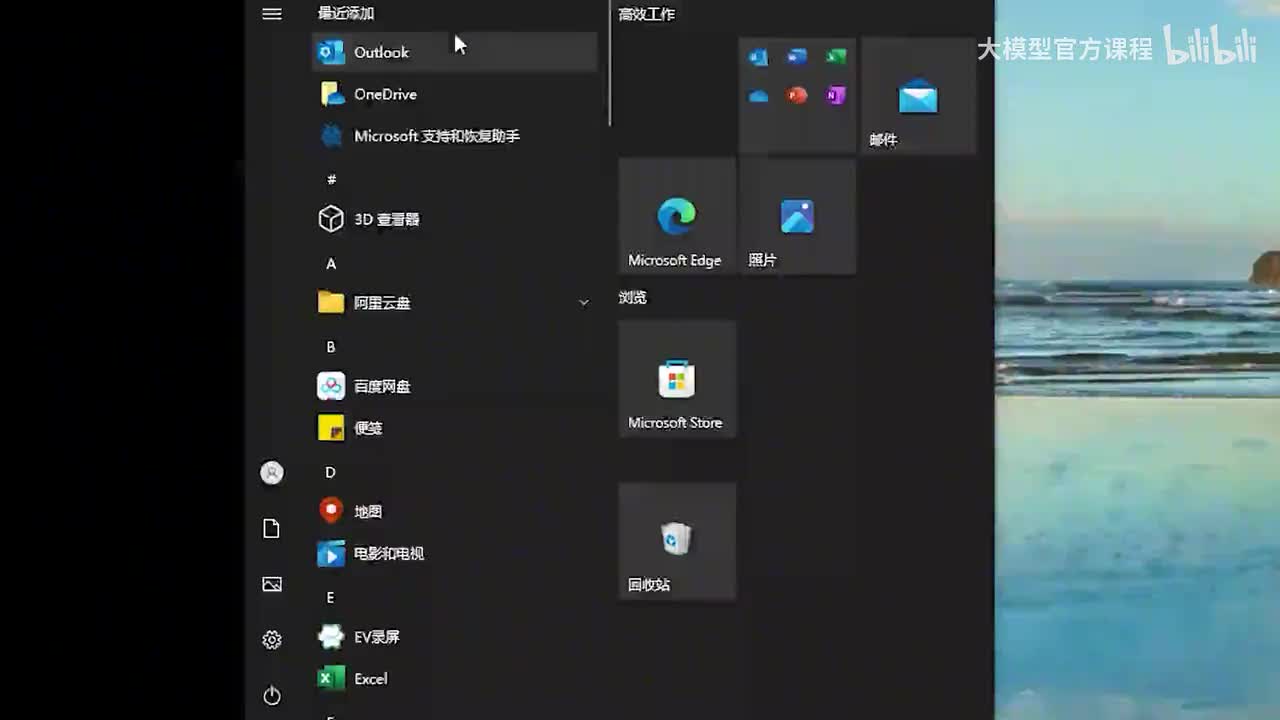This screenshot has height=720, width=1280.
Task: Click the 浏览 tile group title
Action: [633, 297]
